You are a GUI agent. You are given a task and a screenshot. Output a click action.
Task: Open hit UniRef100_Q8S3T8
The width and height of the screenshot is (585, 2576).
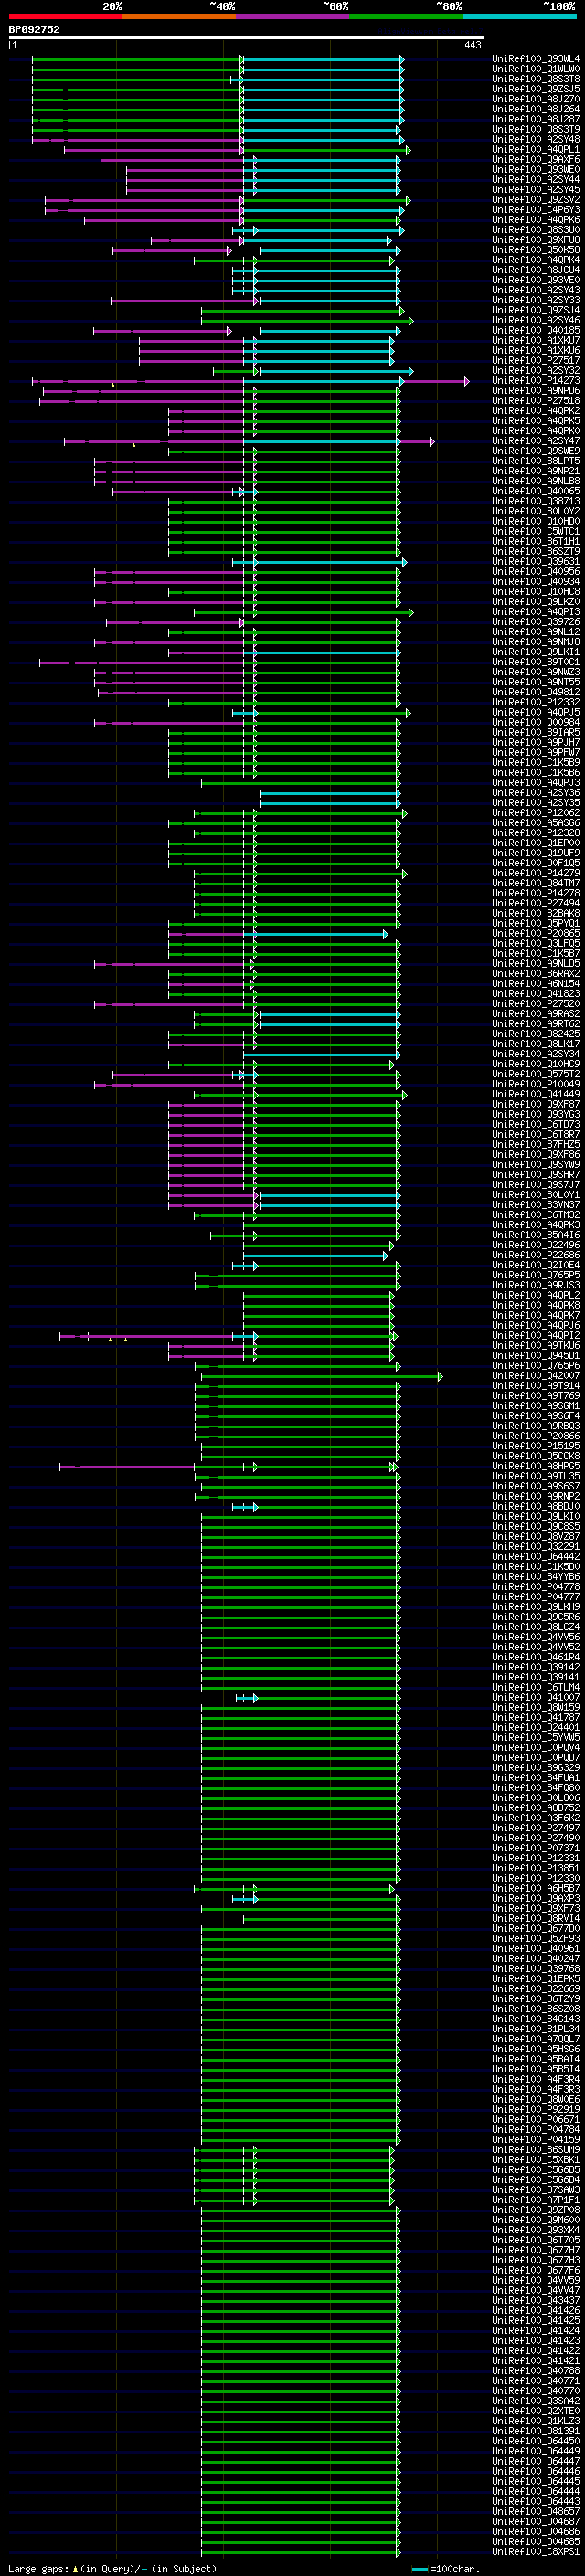tap(536, 79)
